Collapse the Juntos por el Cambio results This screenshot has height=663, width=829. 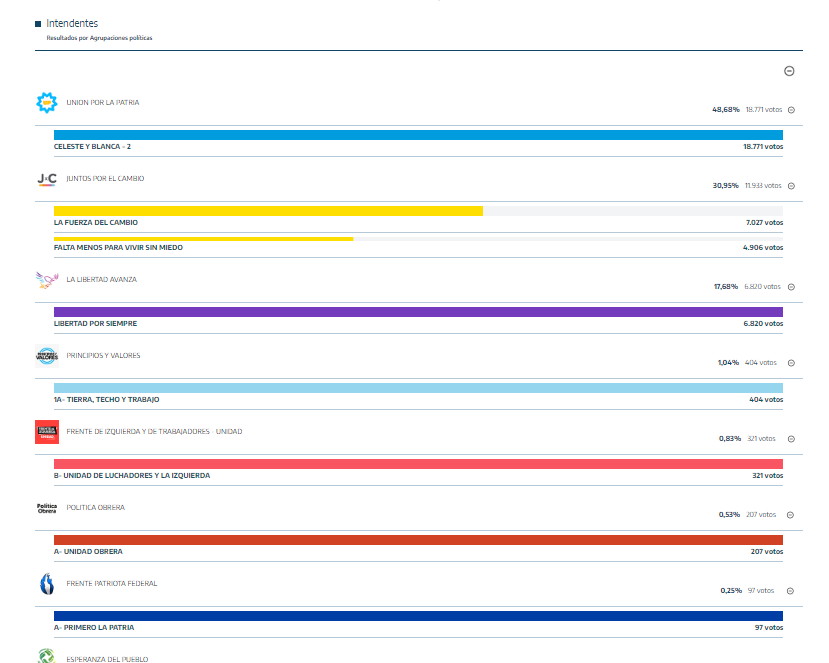coord(791,186)
